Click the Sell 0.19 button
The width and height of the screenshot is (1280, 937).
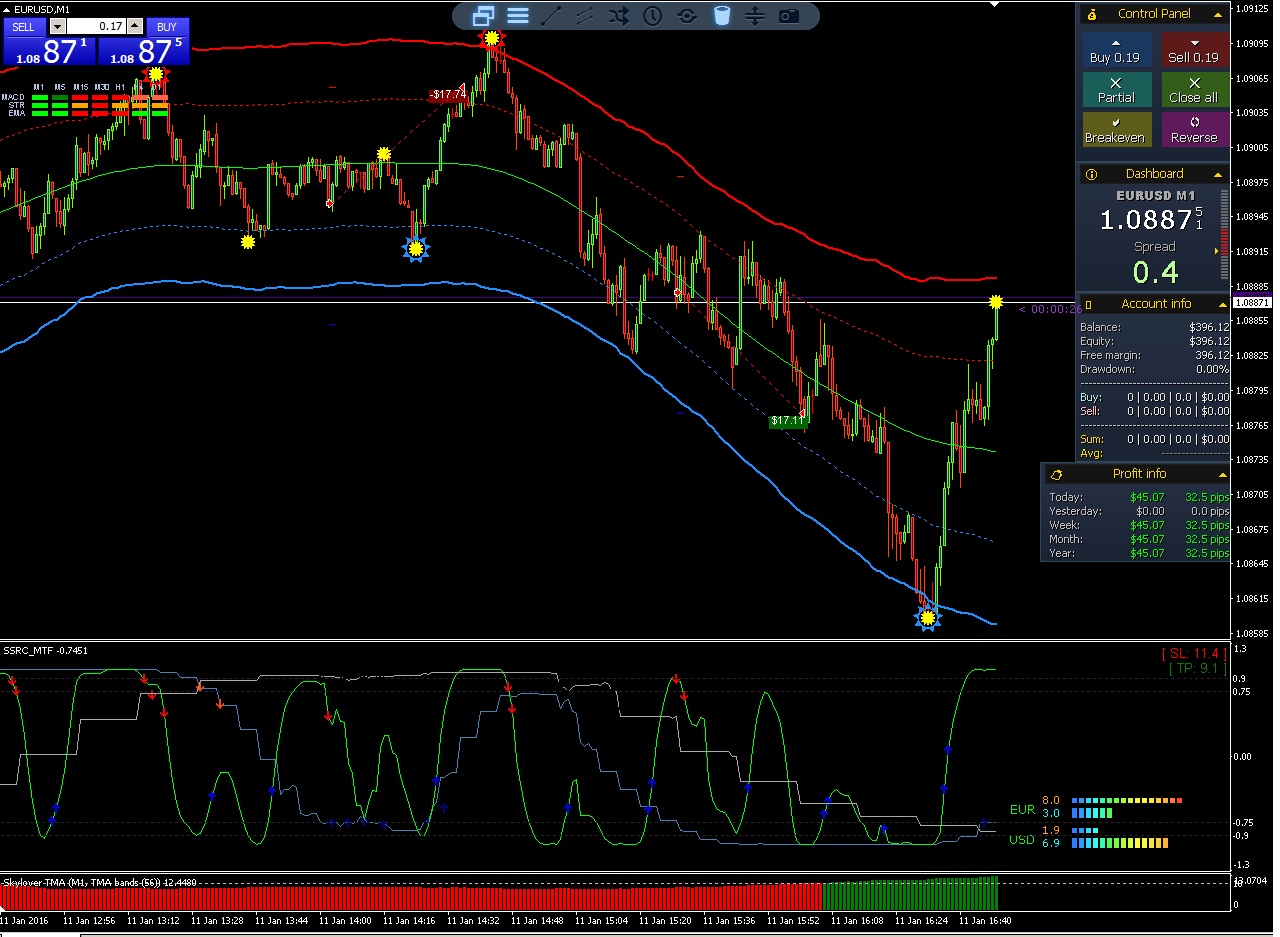1194,50
